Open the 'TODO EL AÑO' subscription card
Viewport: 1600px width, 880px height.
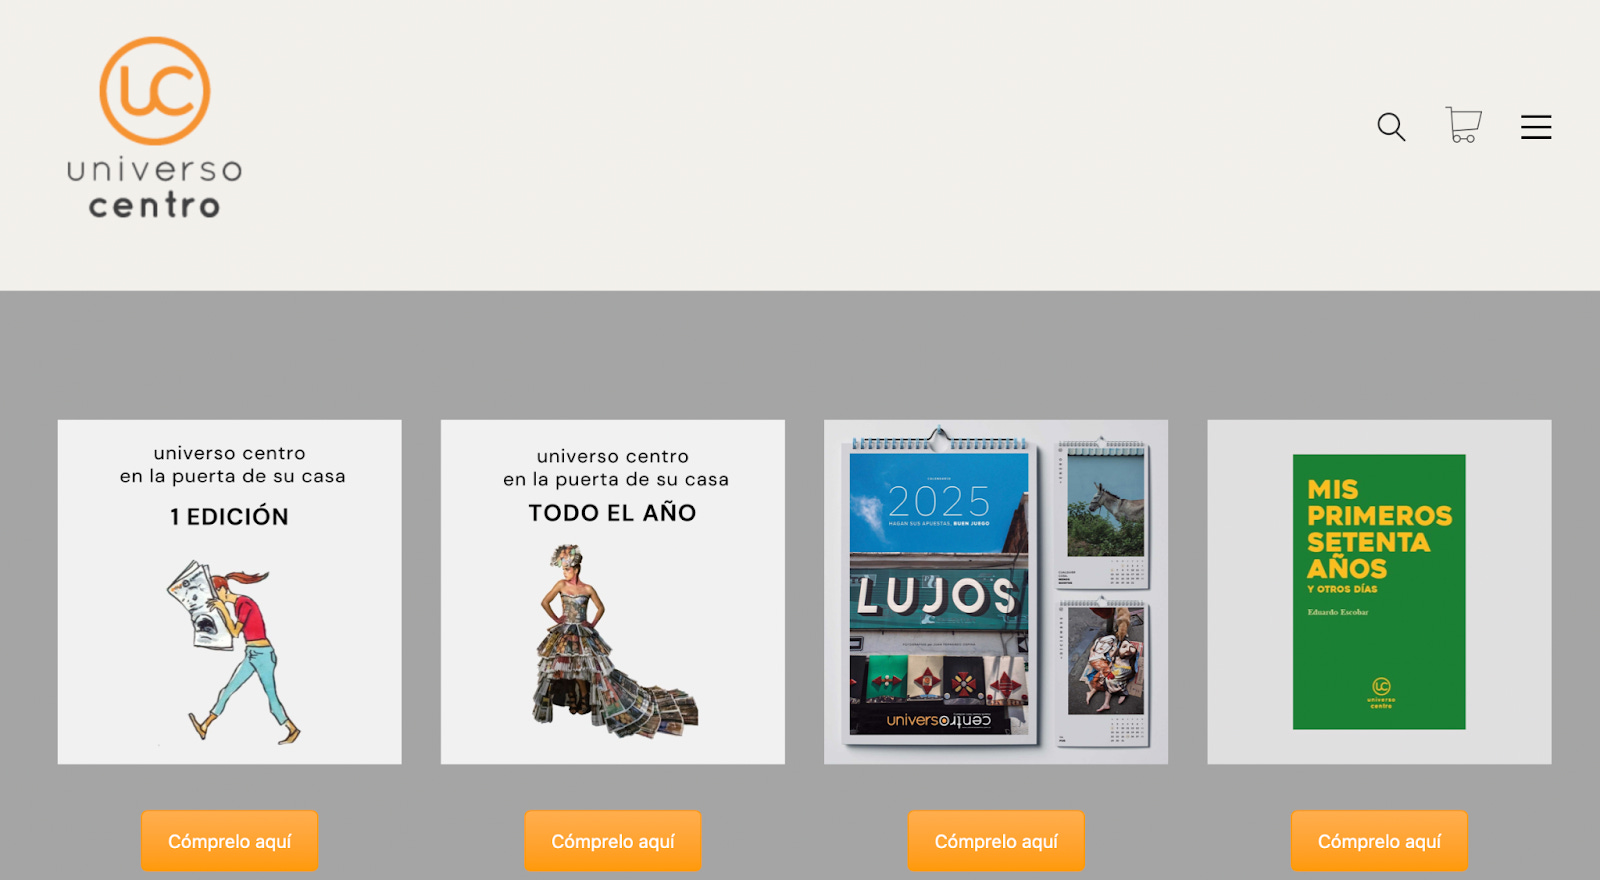click(613, 592)
